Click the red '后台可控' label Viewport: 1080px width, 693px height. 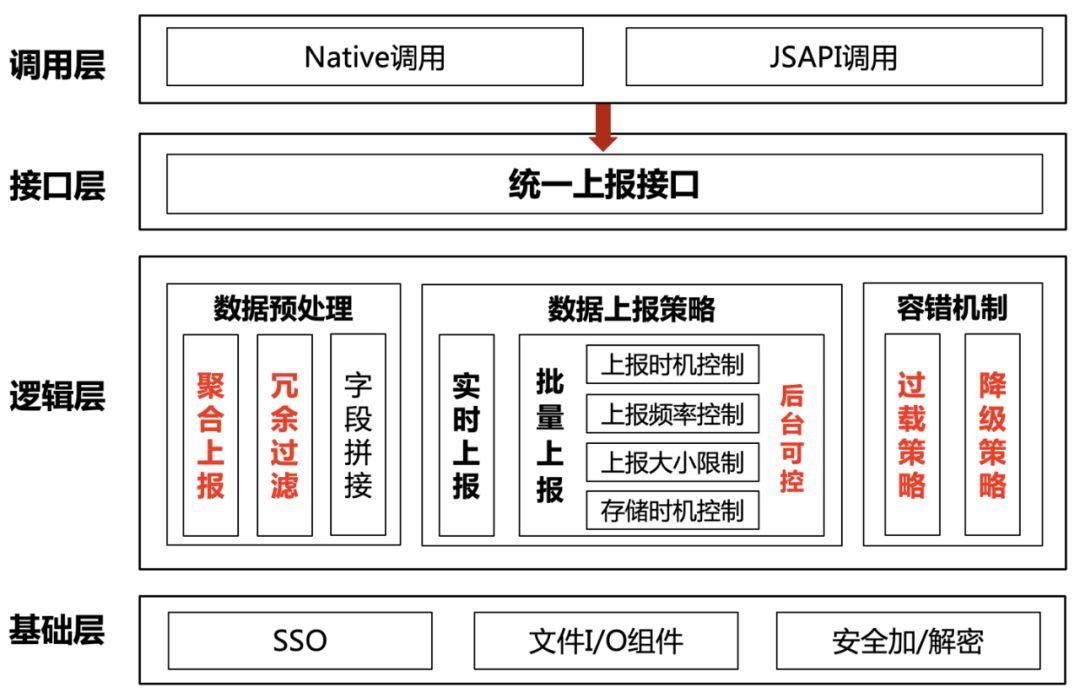(792, 438)
